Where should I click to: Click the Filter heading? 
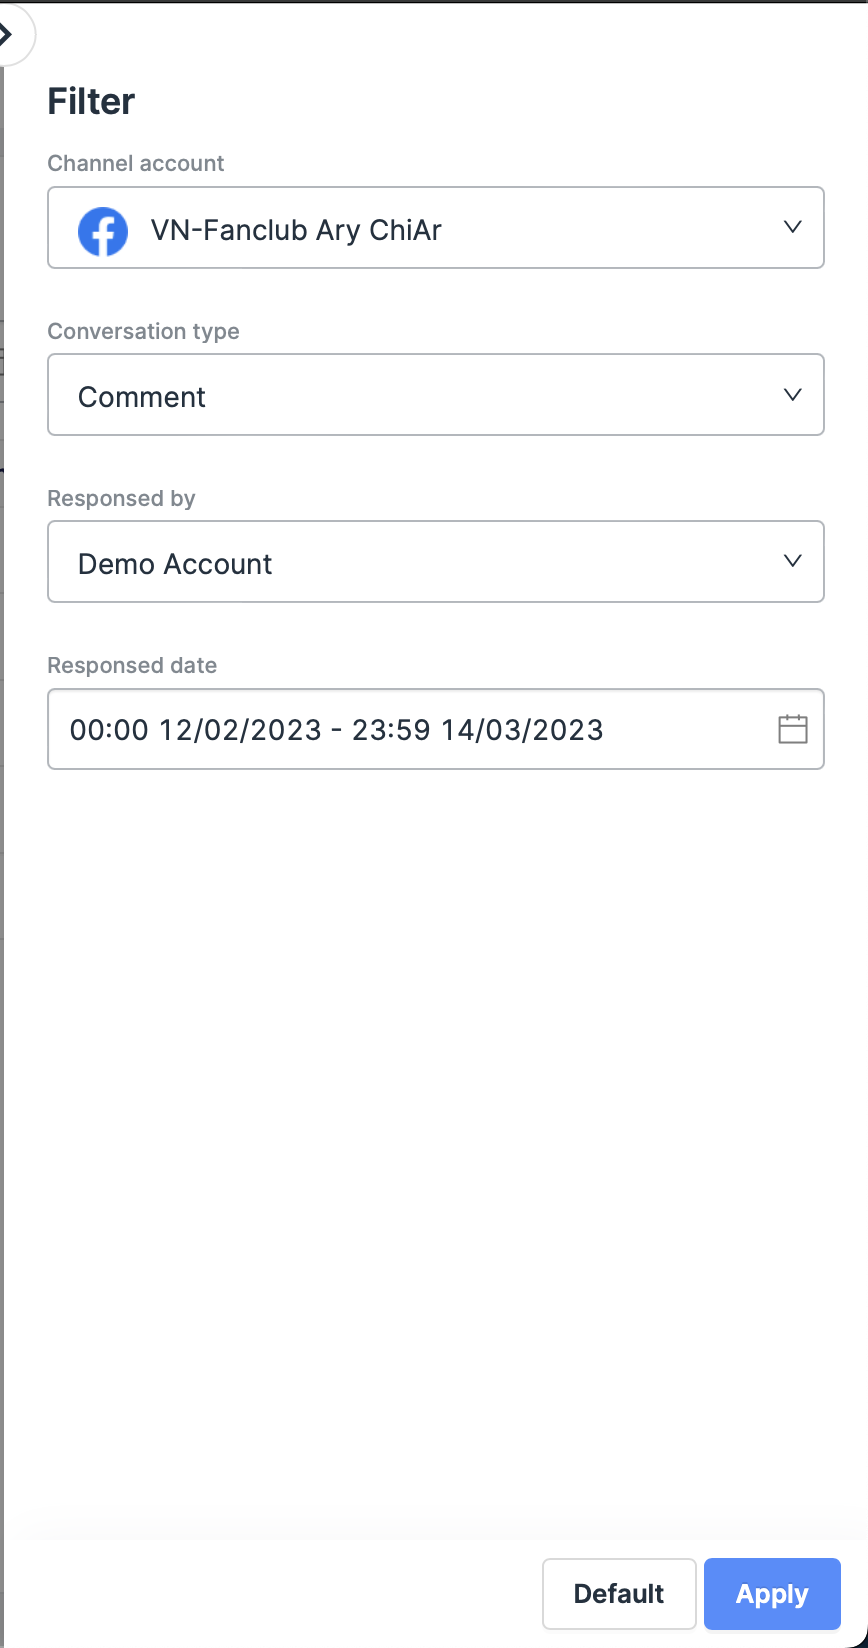91,101
